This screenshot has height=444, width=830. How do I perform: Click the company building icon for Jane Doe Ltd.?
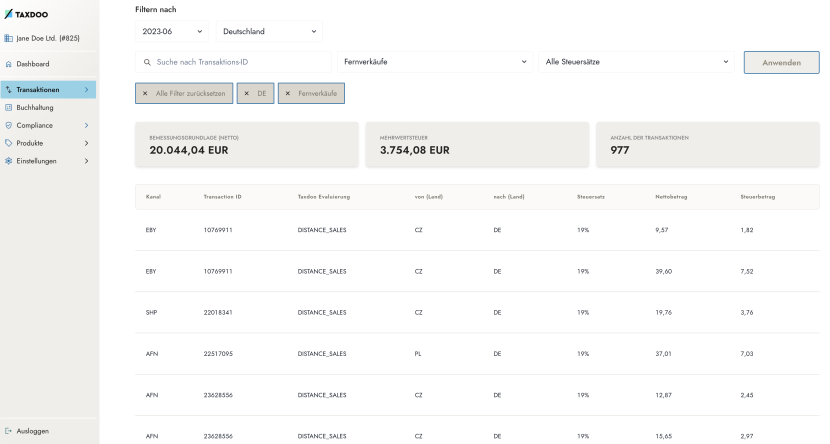tap(8, 38)
